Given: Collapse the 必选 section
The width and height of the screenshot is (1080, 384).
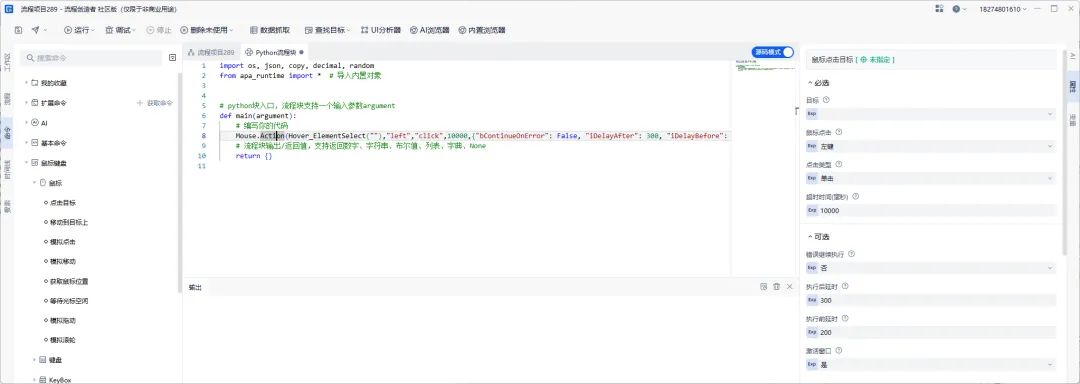Looking at the screenshot, I should 810,83.
